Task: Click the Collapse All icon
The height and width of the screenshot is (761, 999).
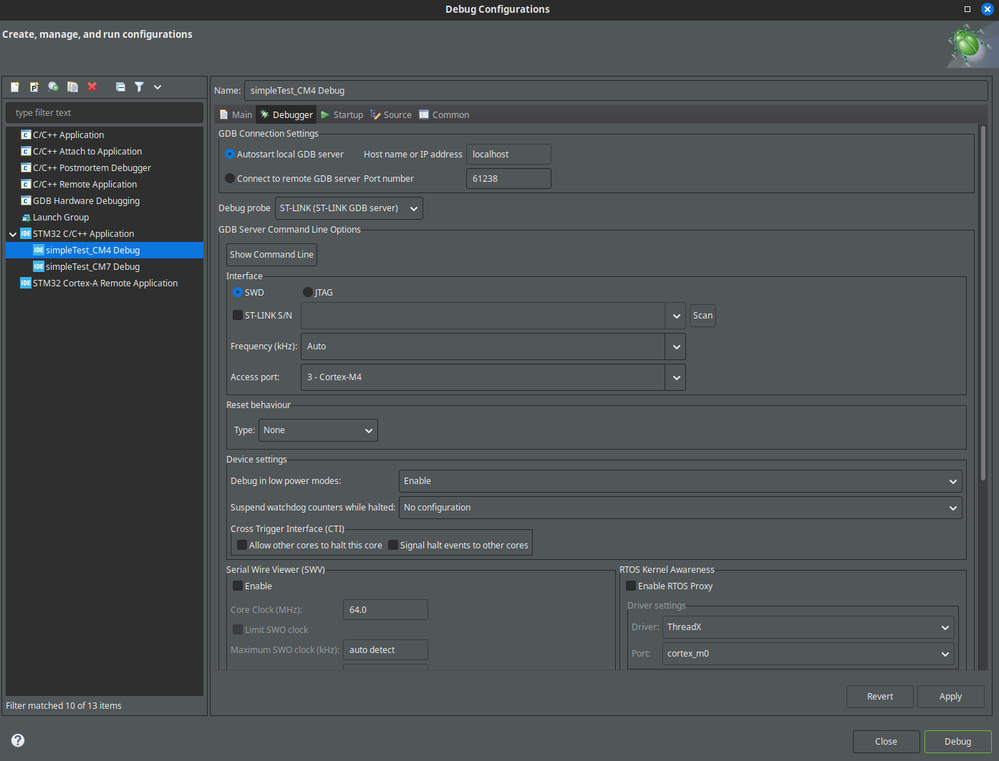Action: tap(120, 87)
